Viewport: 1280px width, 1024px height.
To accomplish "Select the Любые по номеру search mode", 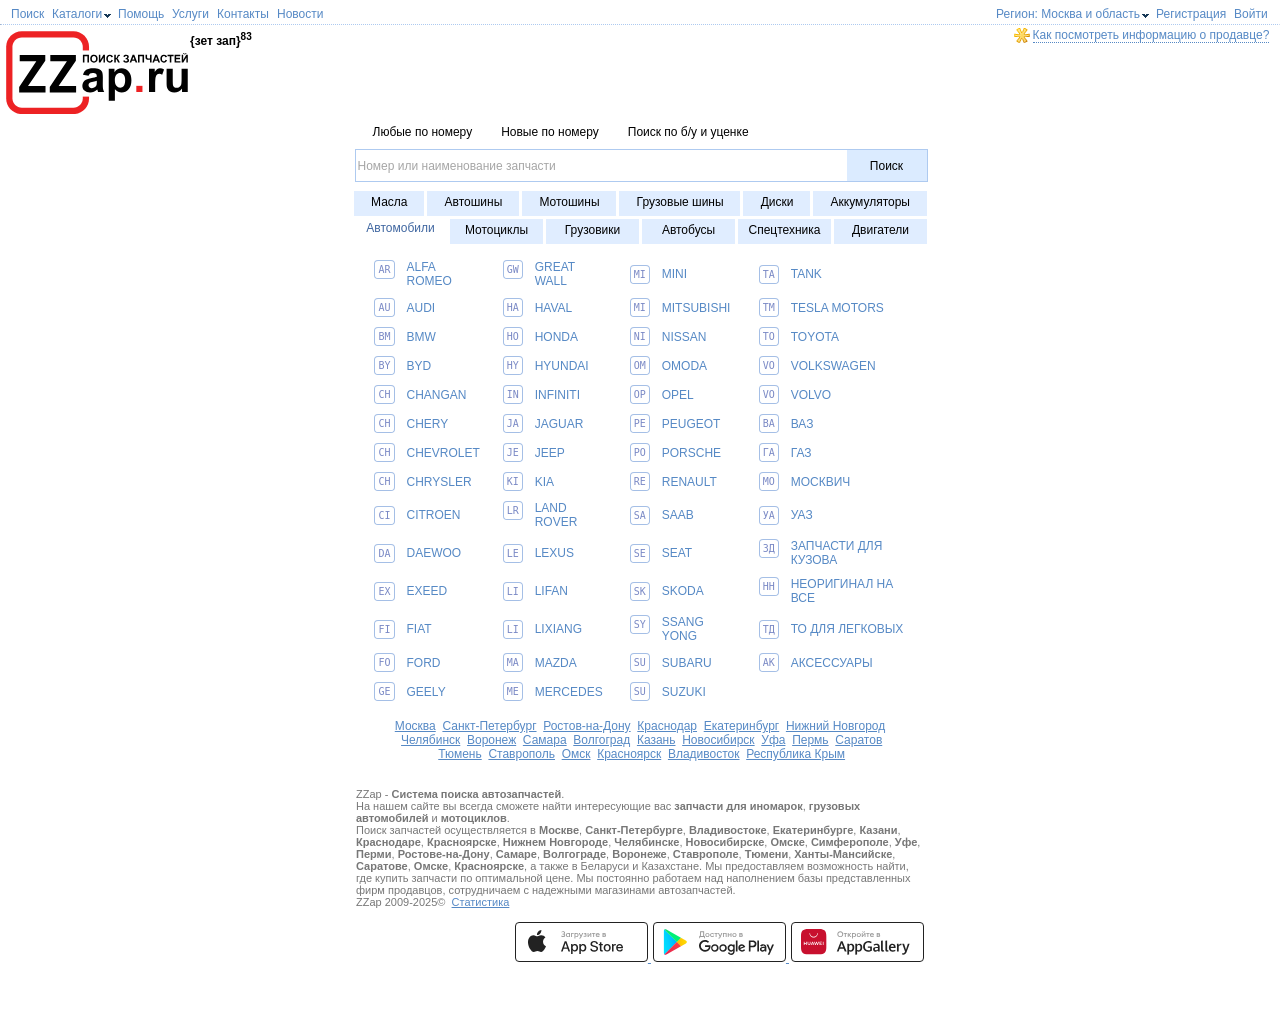I will pos(422,132).
